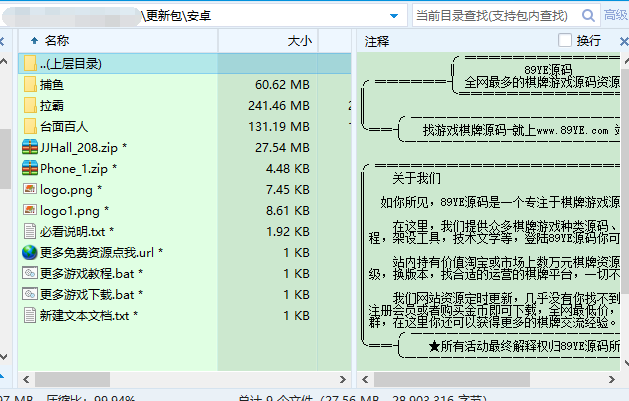Viewport: 629px width, 401px height.
Task: Select the logo1.png image icon
Action: pyautogui.click(x=30, y=210)
